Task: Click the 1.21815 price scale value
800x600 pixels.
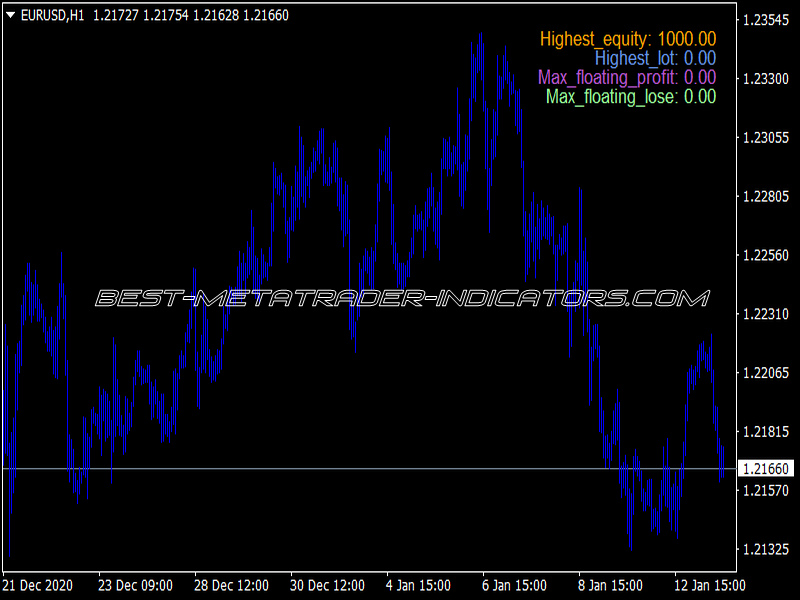Action: [766, 432]
